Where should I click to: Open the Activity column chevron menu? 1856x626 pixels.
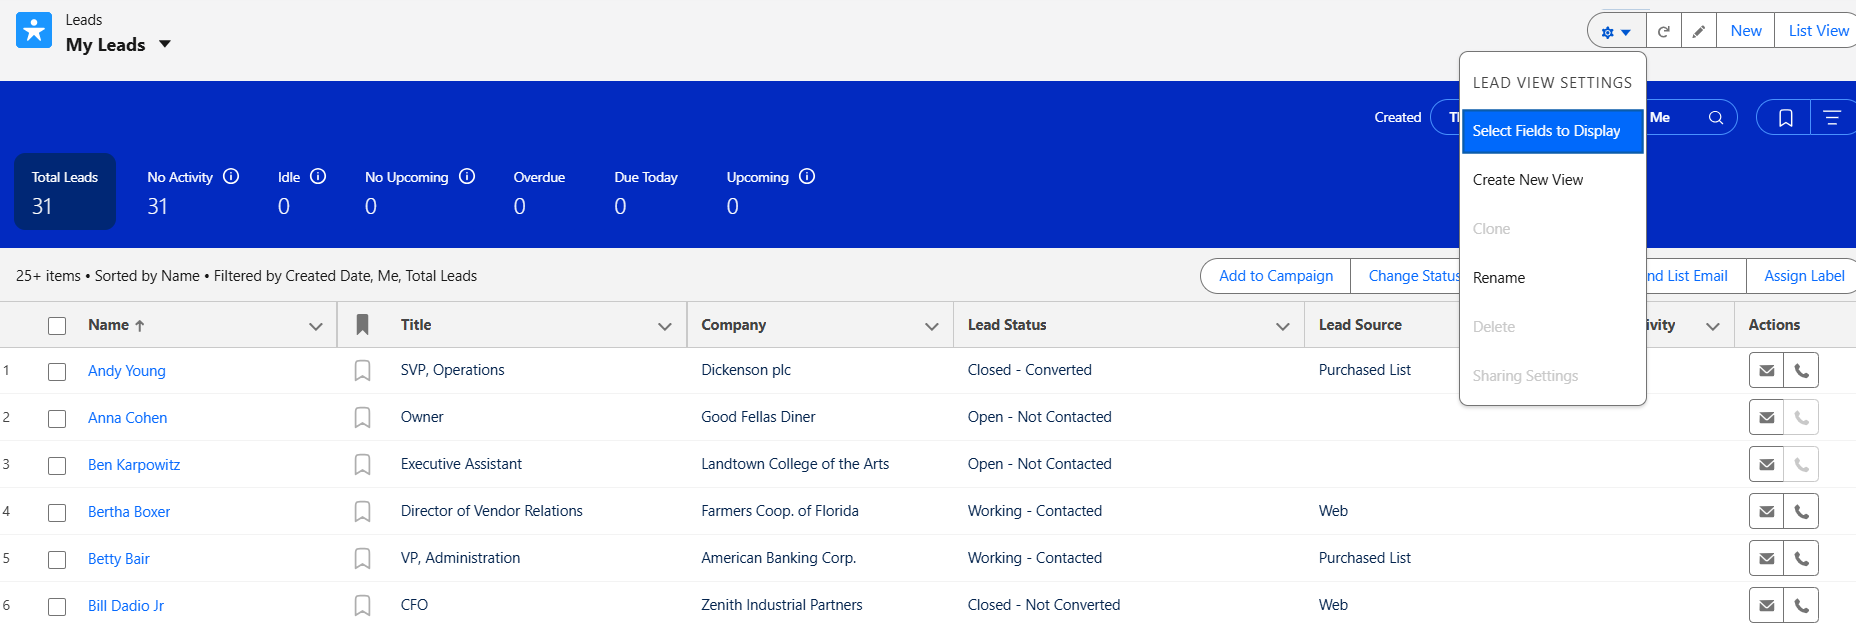coord(1713,326)
